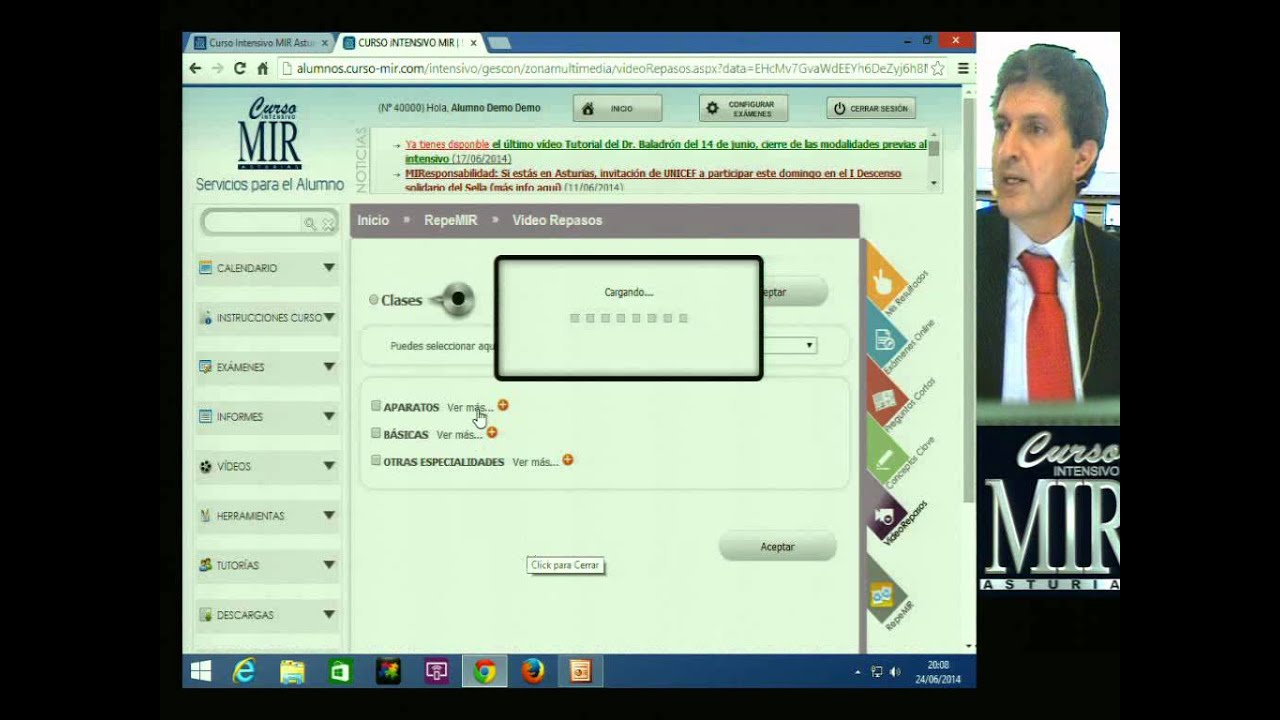Open File Explorer from the taskbar

[292, 672]
